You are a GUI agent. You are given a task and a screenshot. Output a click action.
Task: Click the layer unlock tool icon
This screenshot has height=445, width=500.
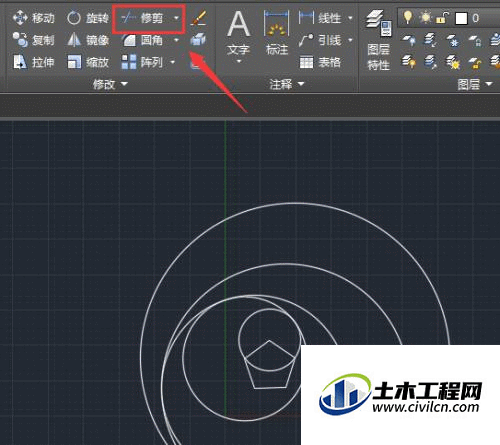(475, 62)
